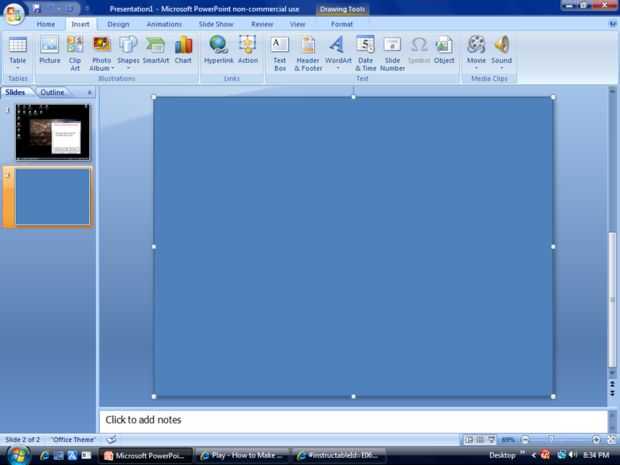
Task: Go to previous slide via scrollbar arrows
Action: point(612,384)
